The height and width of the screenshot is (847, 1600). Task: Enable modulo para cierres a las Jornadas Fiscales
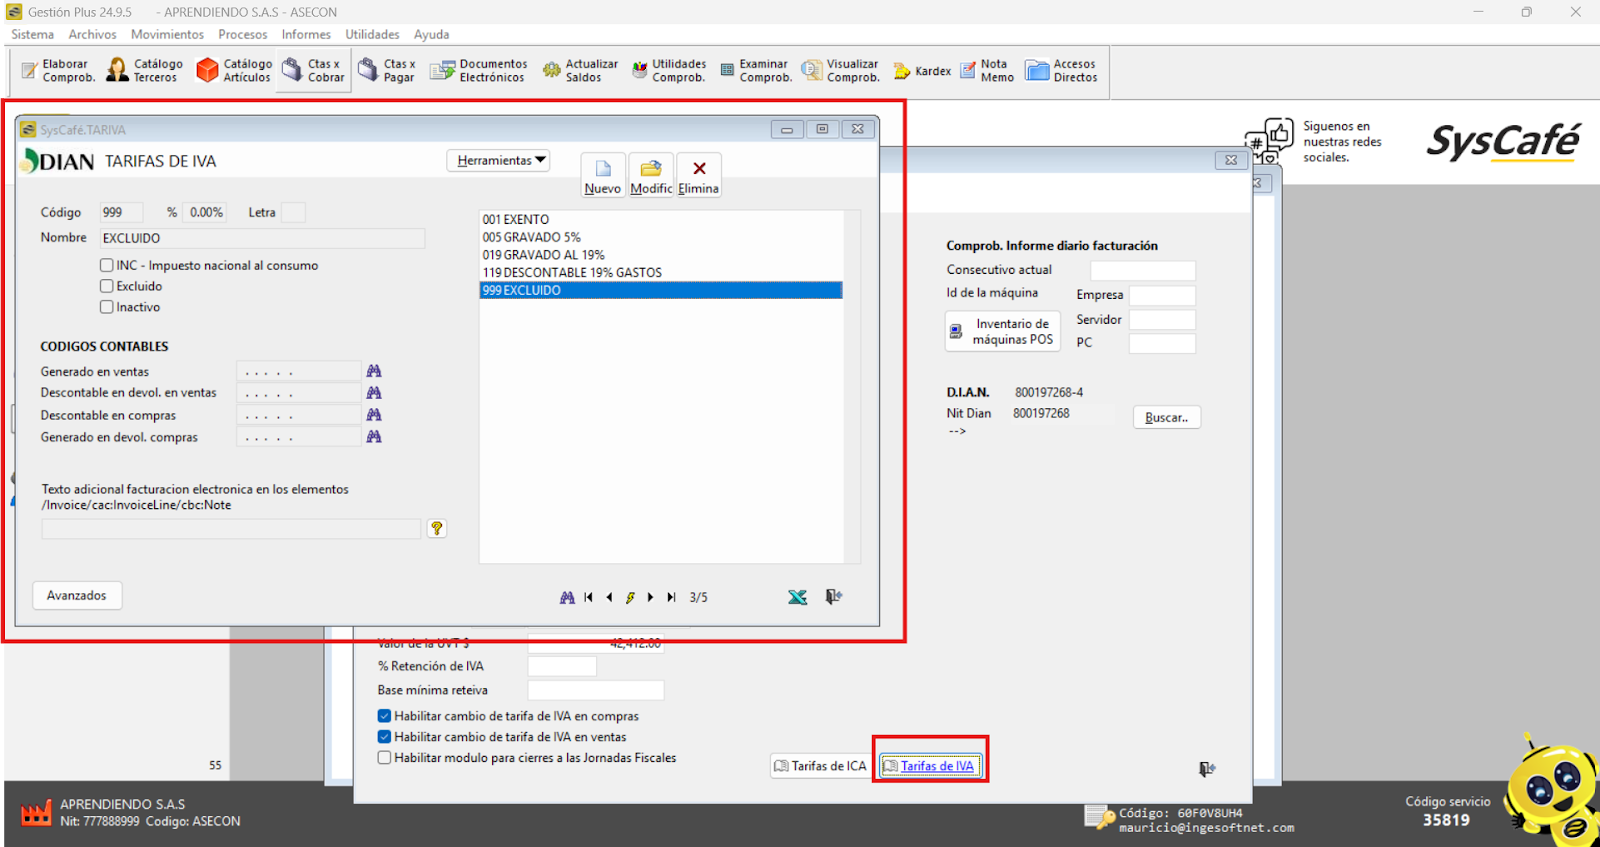(384, 758)
